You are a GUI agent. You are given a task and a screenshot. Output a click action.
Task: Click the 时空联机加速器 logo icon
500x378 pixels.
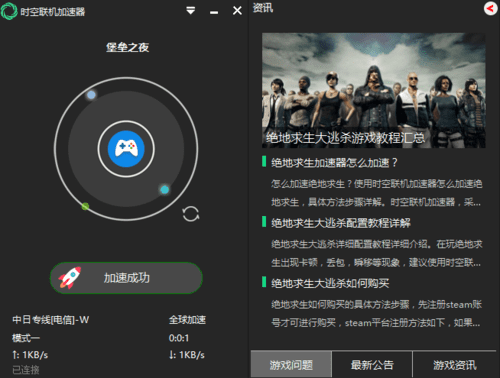pyautogui.click(x=9, y=11)
